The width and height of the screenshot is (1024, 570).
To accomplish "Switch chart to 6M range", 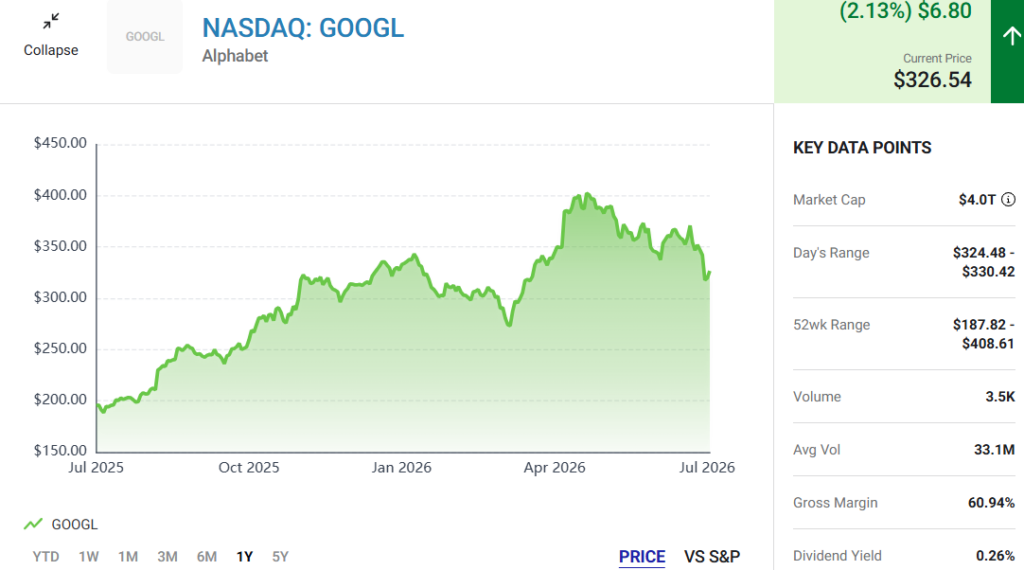I will [207, 557].
